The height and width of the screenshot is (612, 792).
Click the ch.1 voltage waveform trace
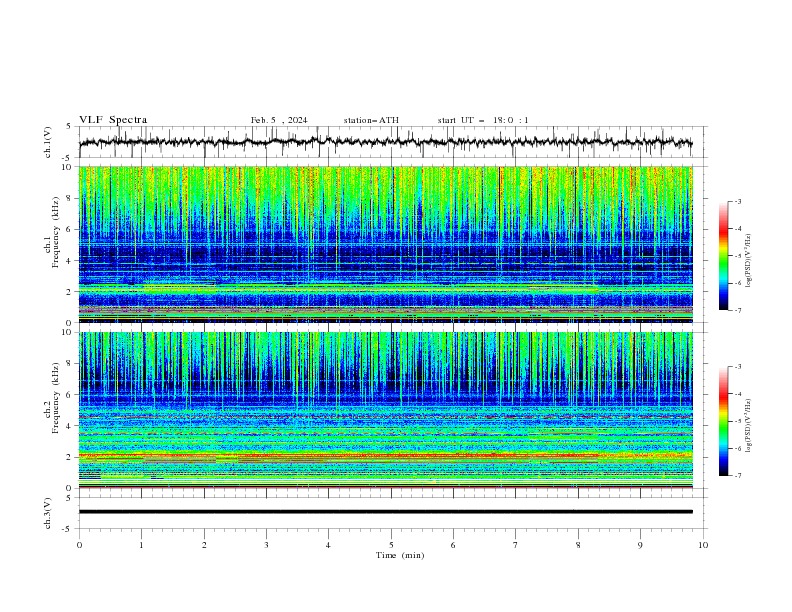pos(385,142)
